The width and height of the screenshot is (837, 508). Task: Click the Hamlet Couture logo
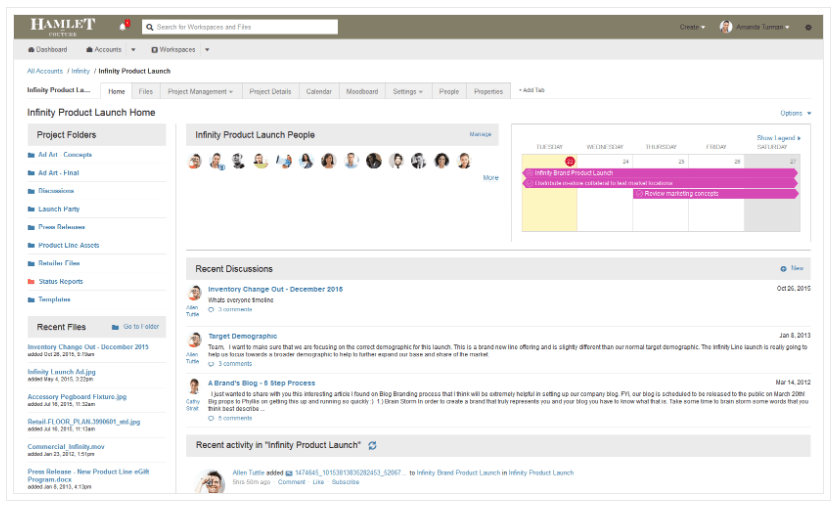(62, 27)
